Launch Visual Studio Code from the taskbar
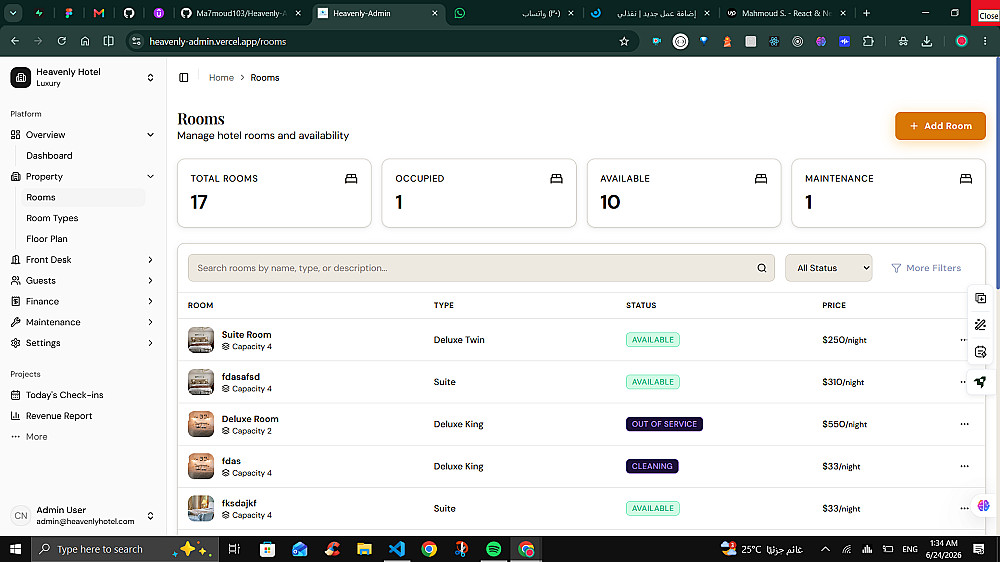Image resolution: width=1000 pixels, height=562 pixels. 397,549
